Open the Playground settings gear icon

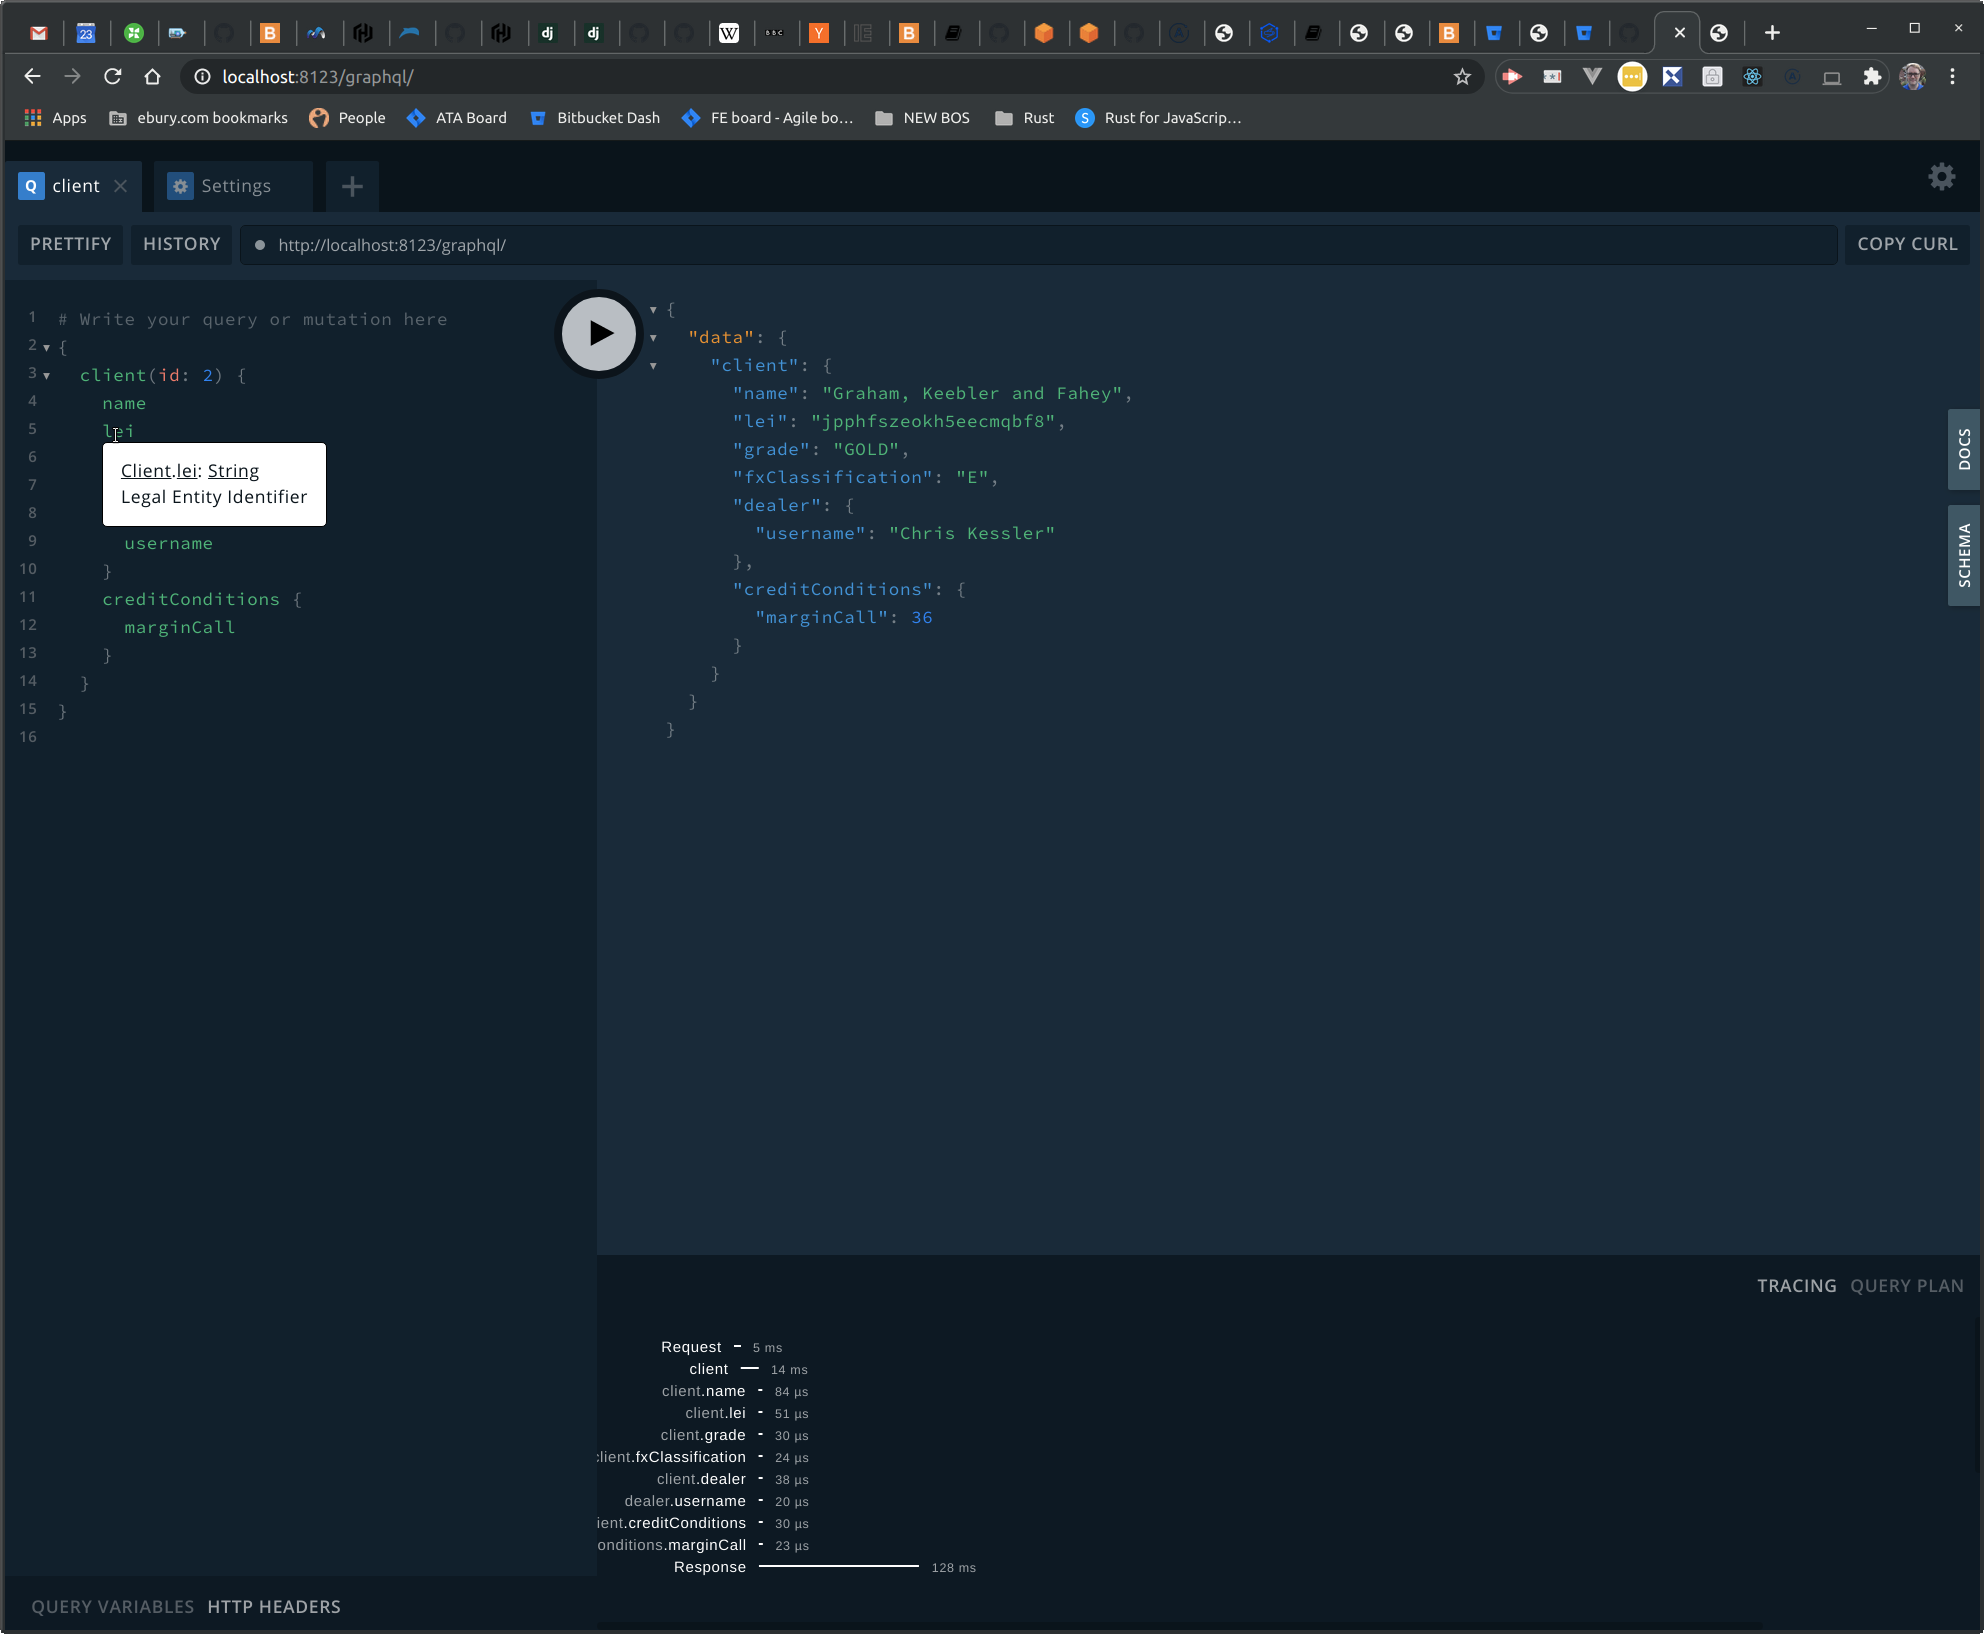click(1941, 177)
